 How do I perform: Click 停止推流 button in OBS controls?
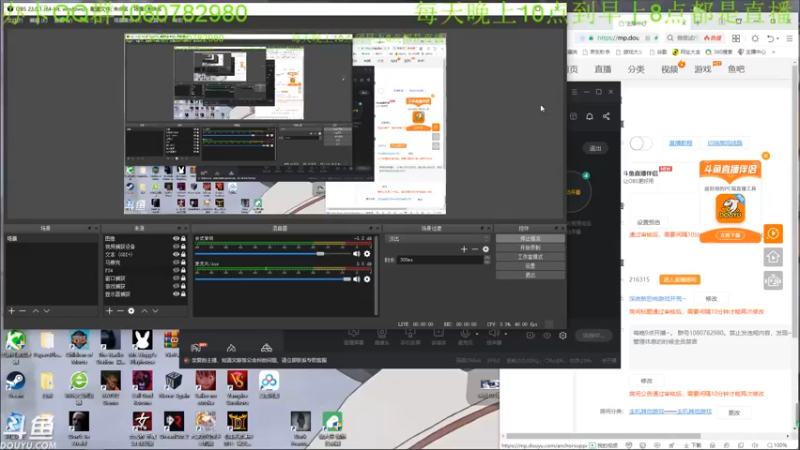(x=530, y=238)
